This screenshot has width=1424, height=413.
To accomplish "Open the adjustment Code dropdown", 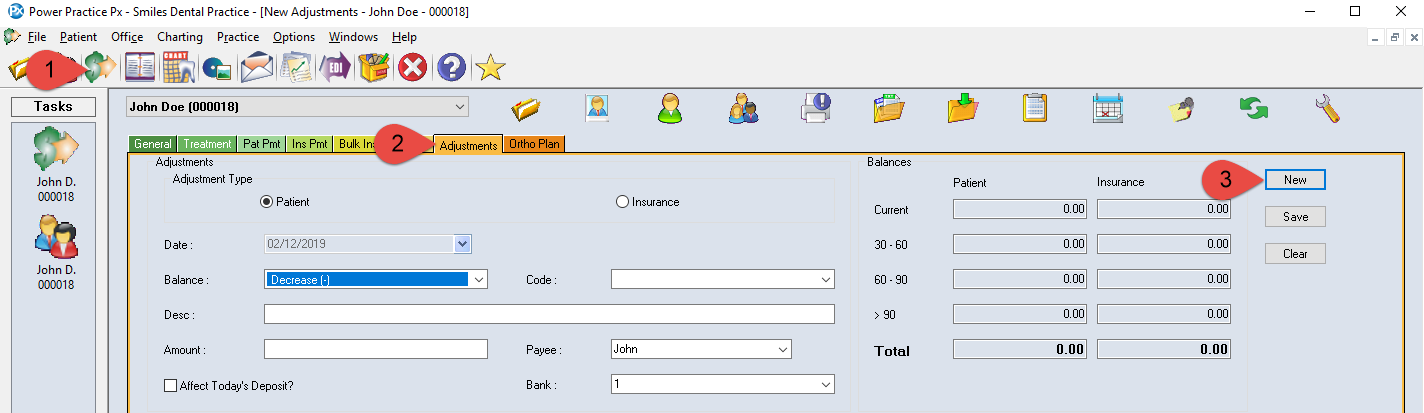I will pyautogui.click(x=825, y=280).
